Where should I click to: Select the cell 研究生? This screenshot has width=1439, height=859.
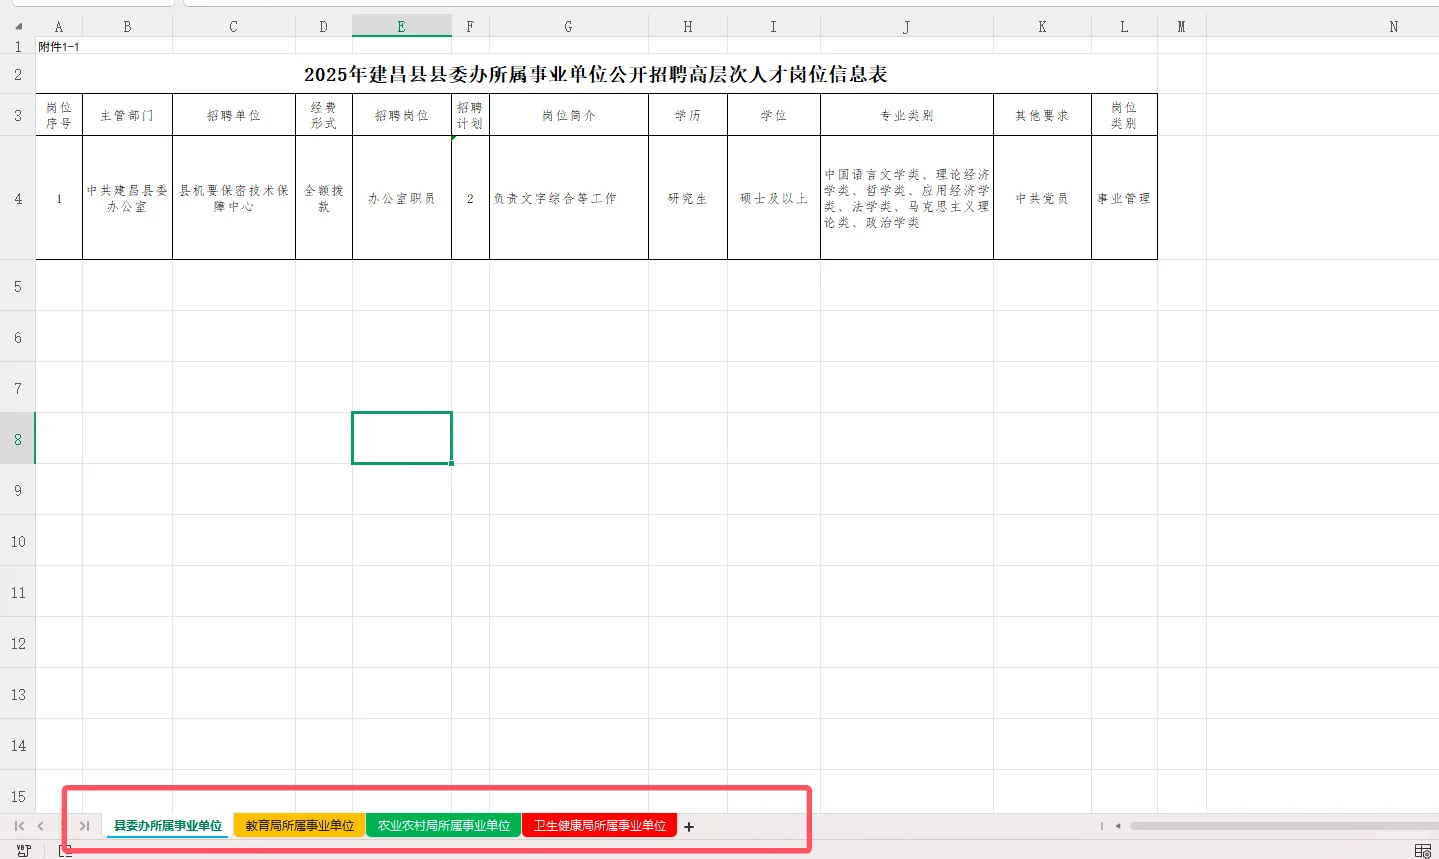(x=688, y=198)
